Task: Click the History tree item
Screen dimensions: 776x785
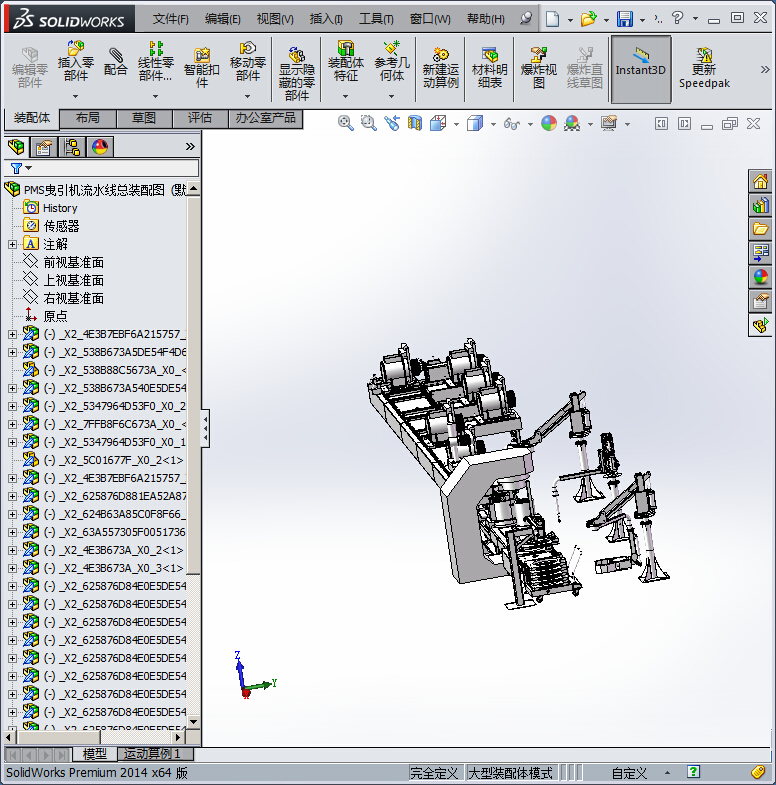Action: [x=60, y=208]
